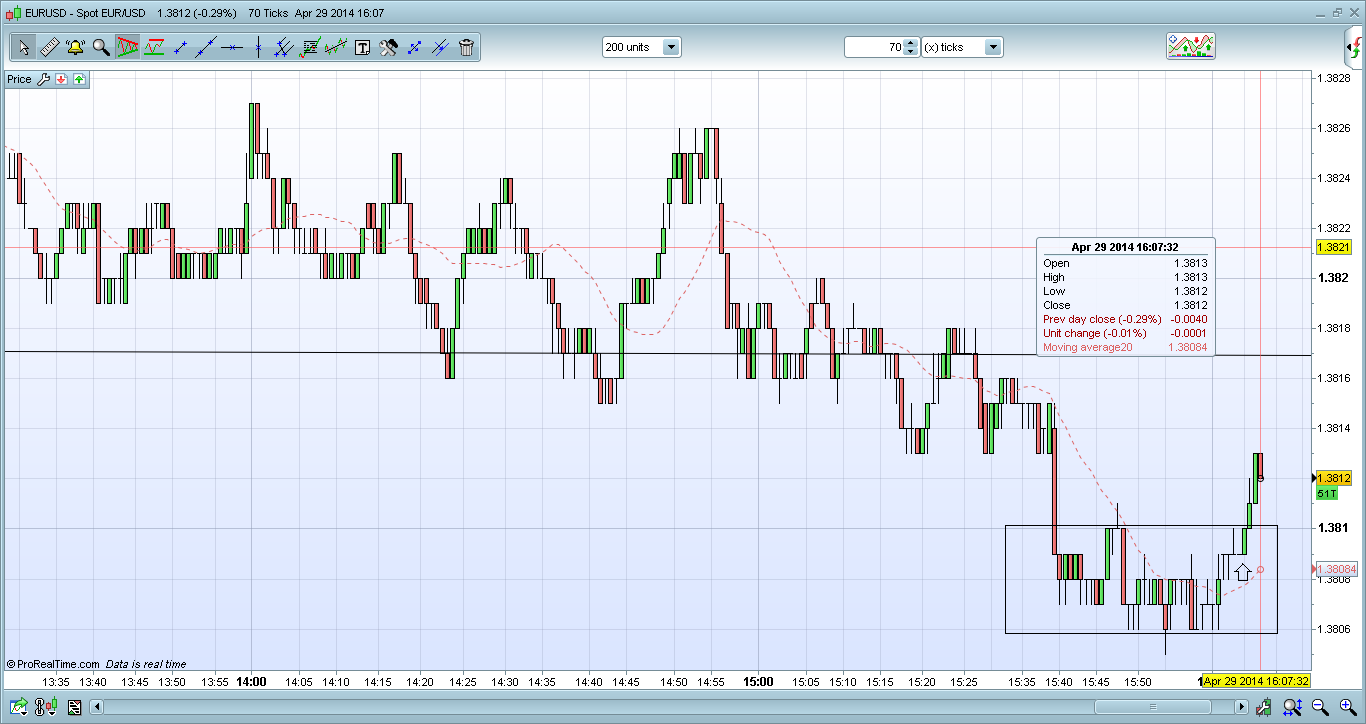Click the 14:00 time axis label
This screenshot has height=724, width=1366.
pyautogui.click(x=251, y=681)
